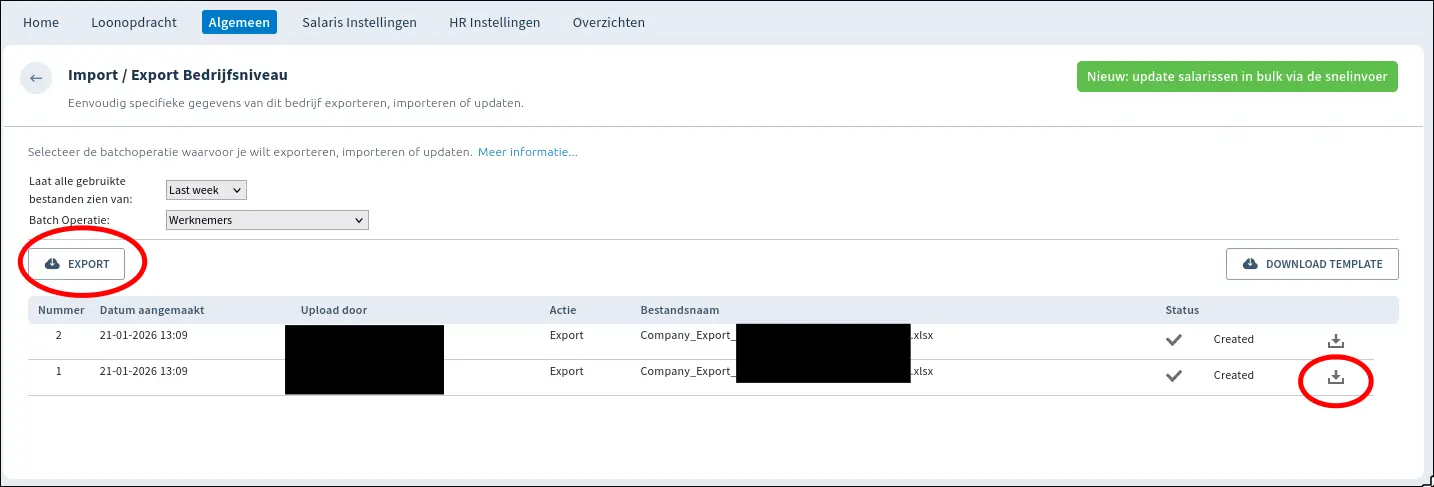This screenshot has height=487, width=1434.
Task: Navigate to the Overzichten tab
Action: [x=608, y=22]
